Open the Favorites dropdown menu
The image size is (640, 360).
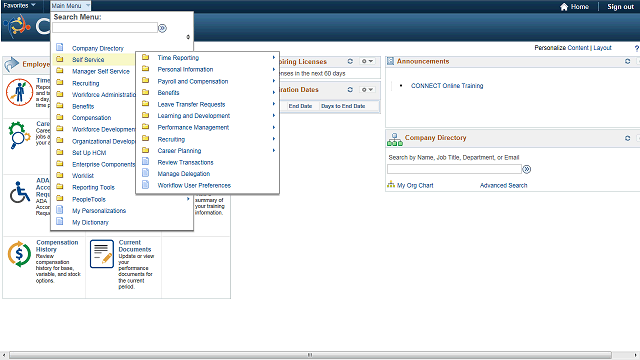tap(19, 5)
